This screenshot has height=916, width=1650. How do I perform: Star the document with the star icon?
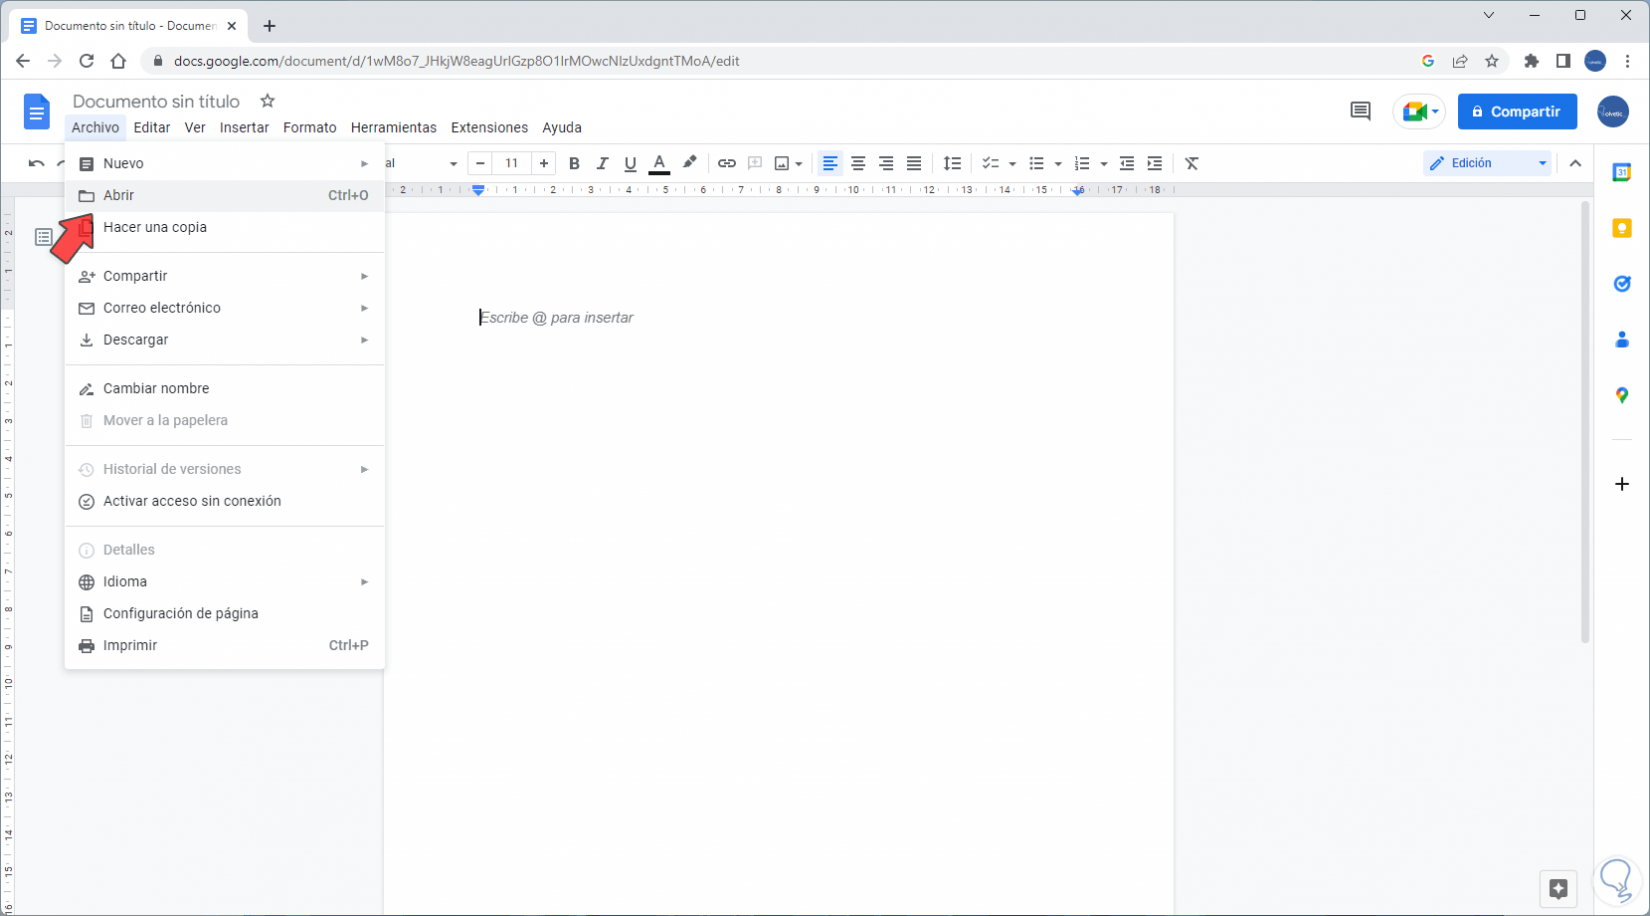point(267,101)
